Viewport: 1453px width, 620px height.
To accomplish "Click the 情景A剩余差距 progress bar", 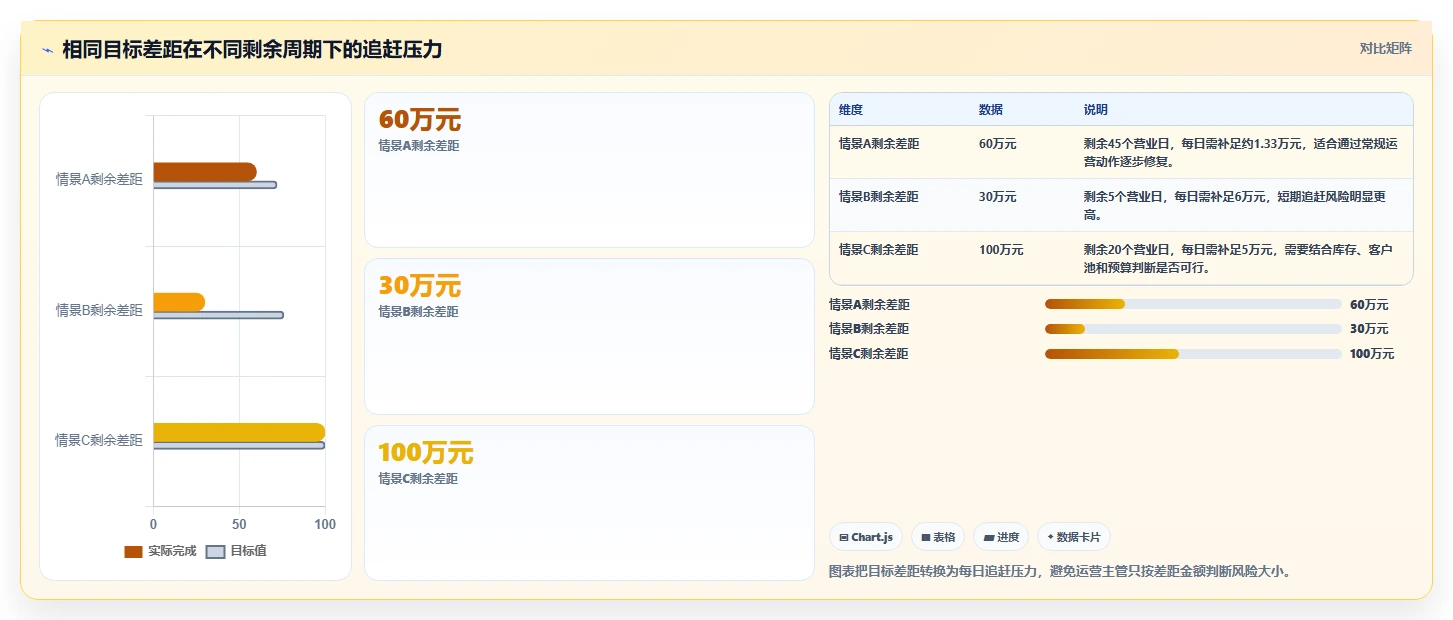I will pyautogui.click(x=1193, y=304).
